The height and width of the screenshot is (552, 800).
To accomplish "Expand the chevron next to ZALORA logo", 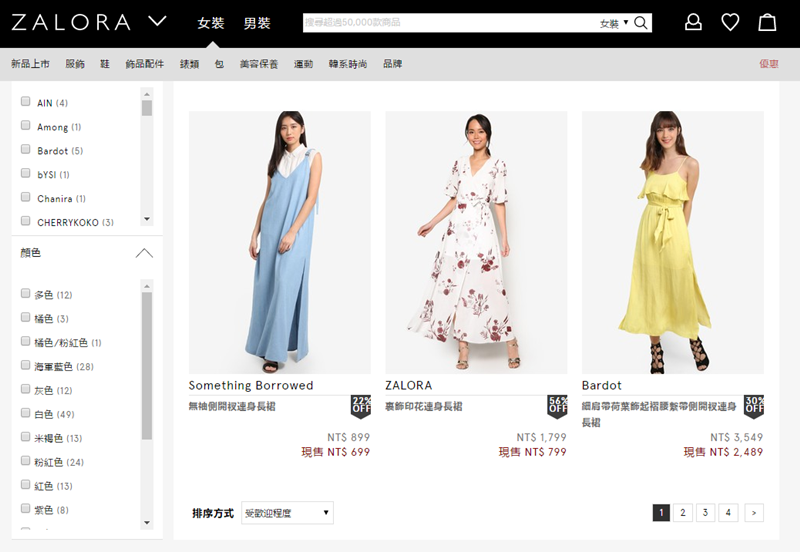I will [157, 21].
